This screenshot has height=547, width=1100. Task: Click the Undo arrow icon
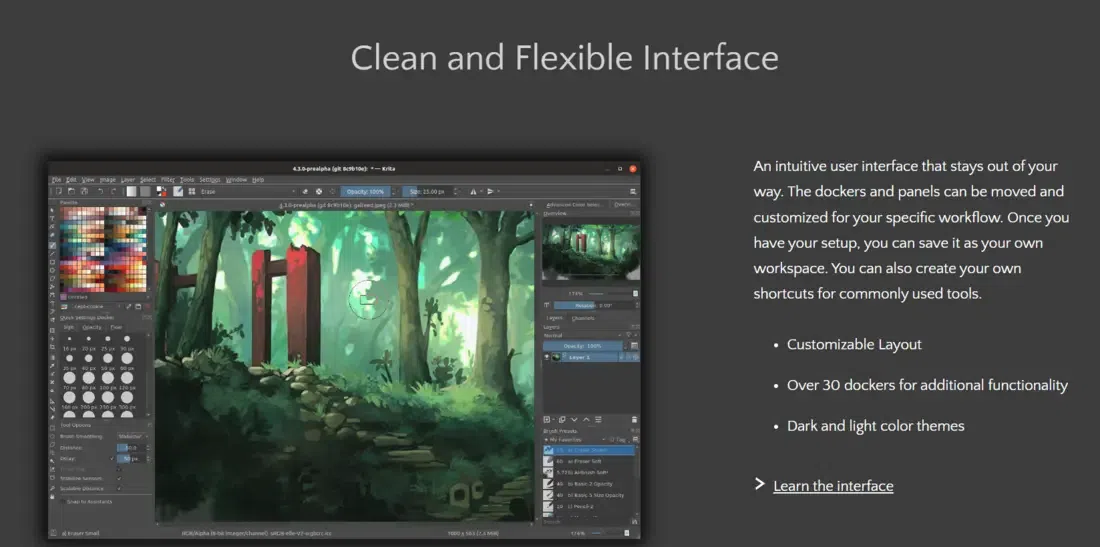pos(100,191)
